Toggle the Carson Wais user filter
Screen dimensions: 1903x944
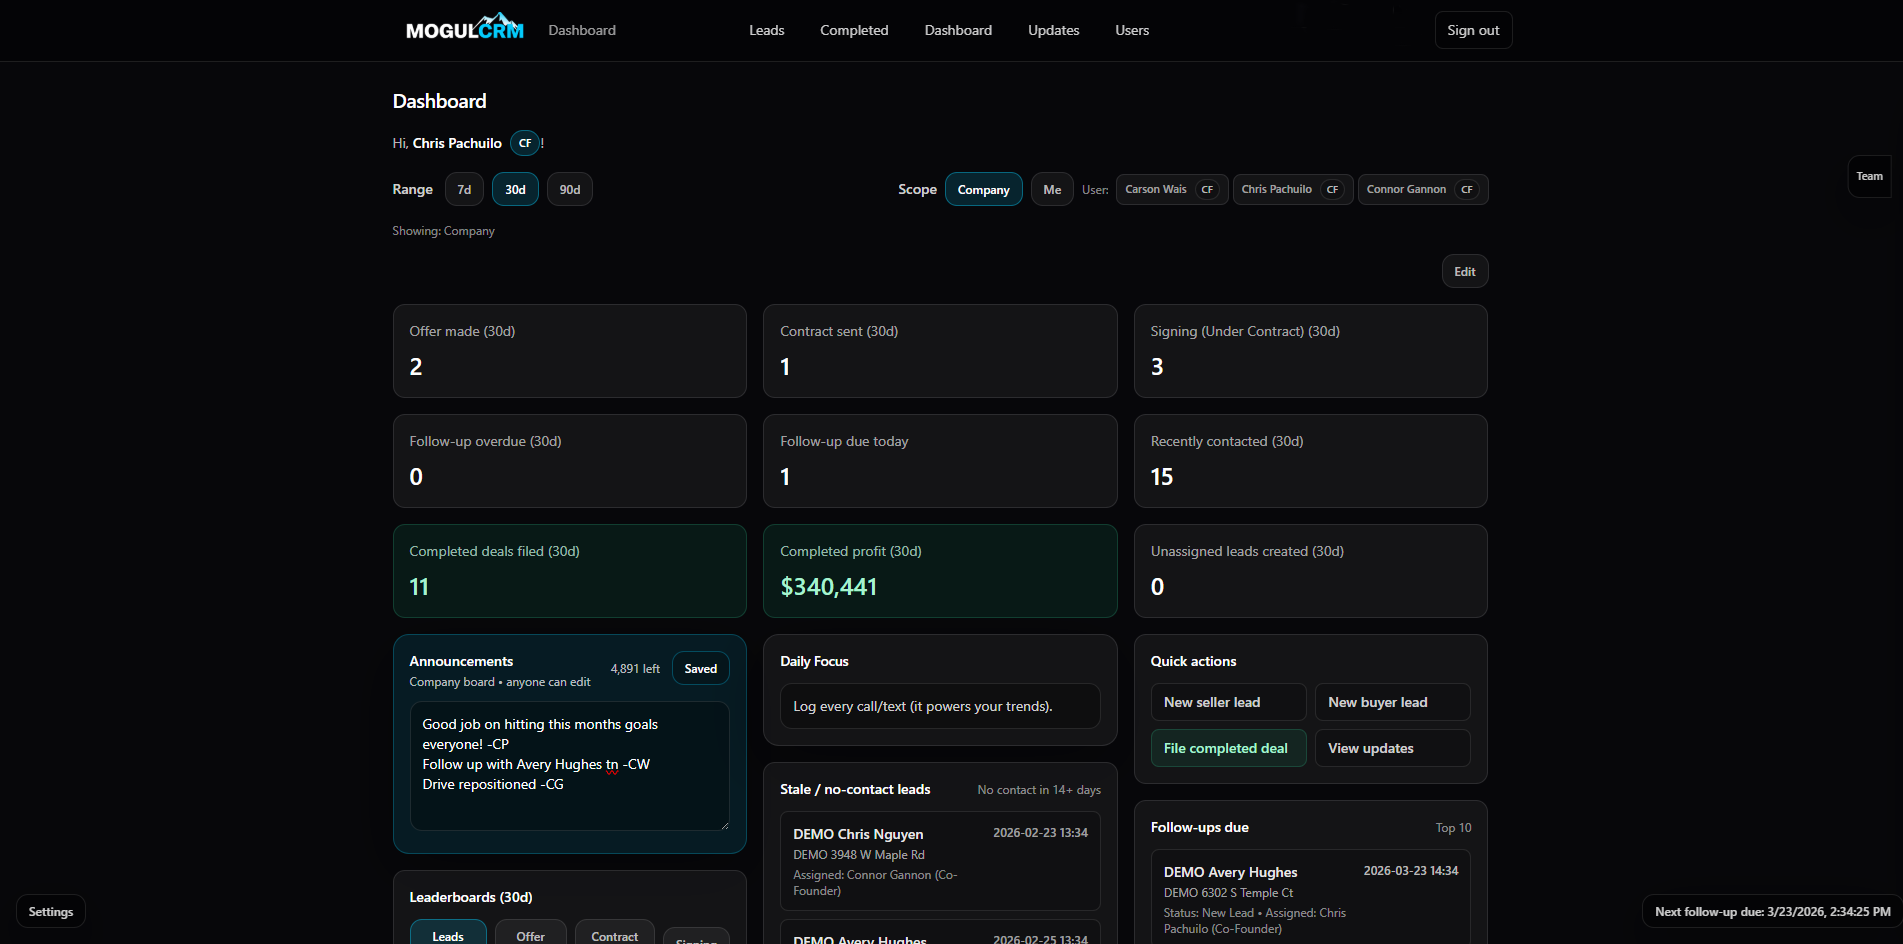[1170, 189]
